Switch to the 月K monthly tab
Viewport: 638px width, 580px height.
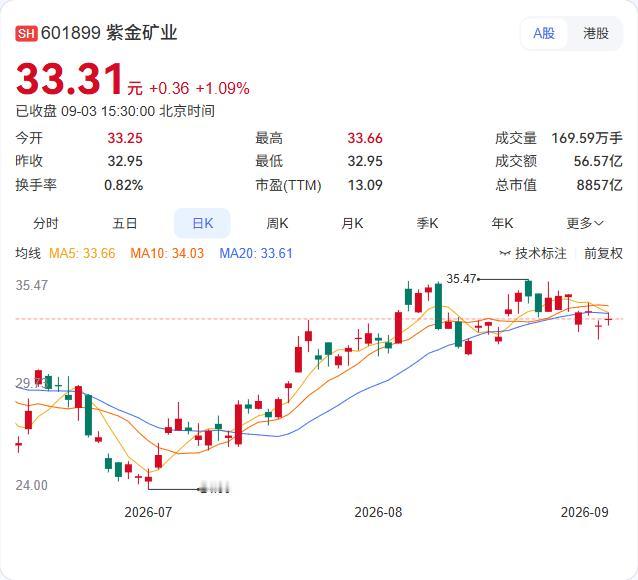(x=352, y=223)
